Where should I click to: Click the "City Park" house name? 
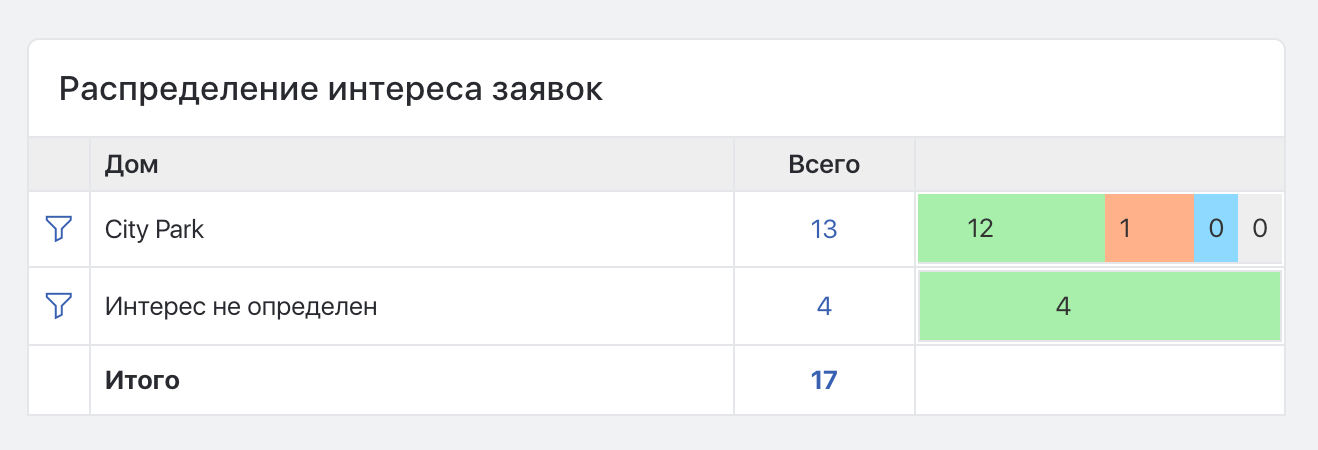point(154,229)
